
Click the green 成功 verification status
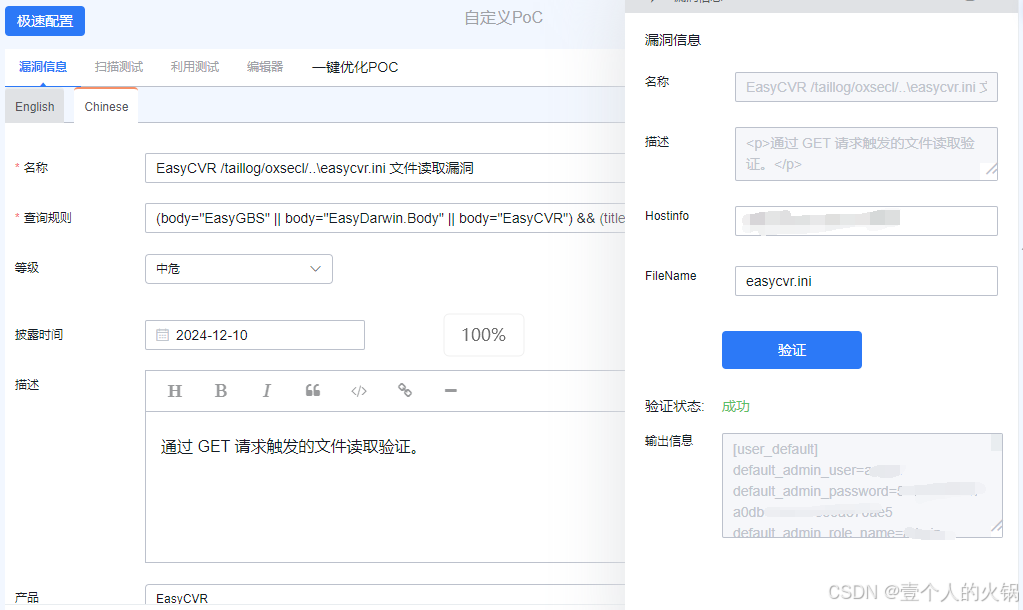(735, 406)
